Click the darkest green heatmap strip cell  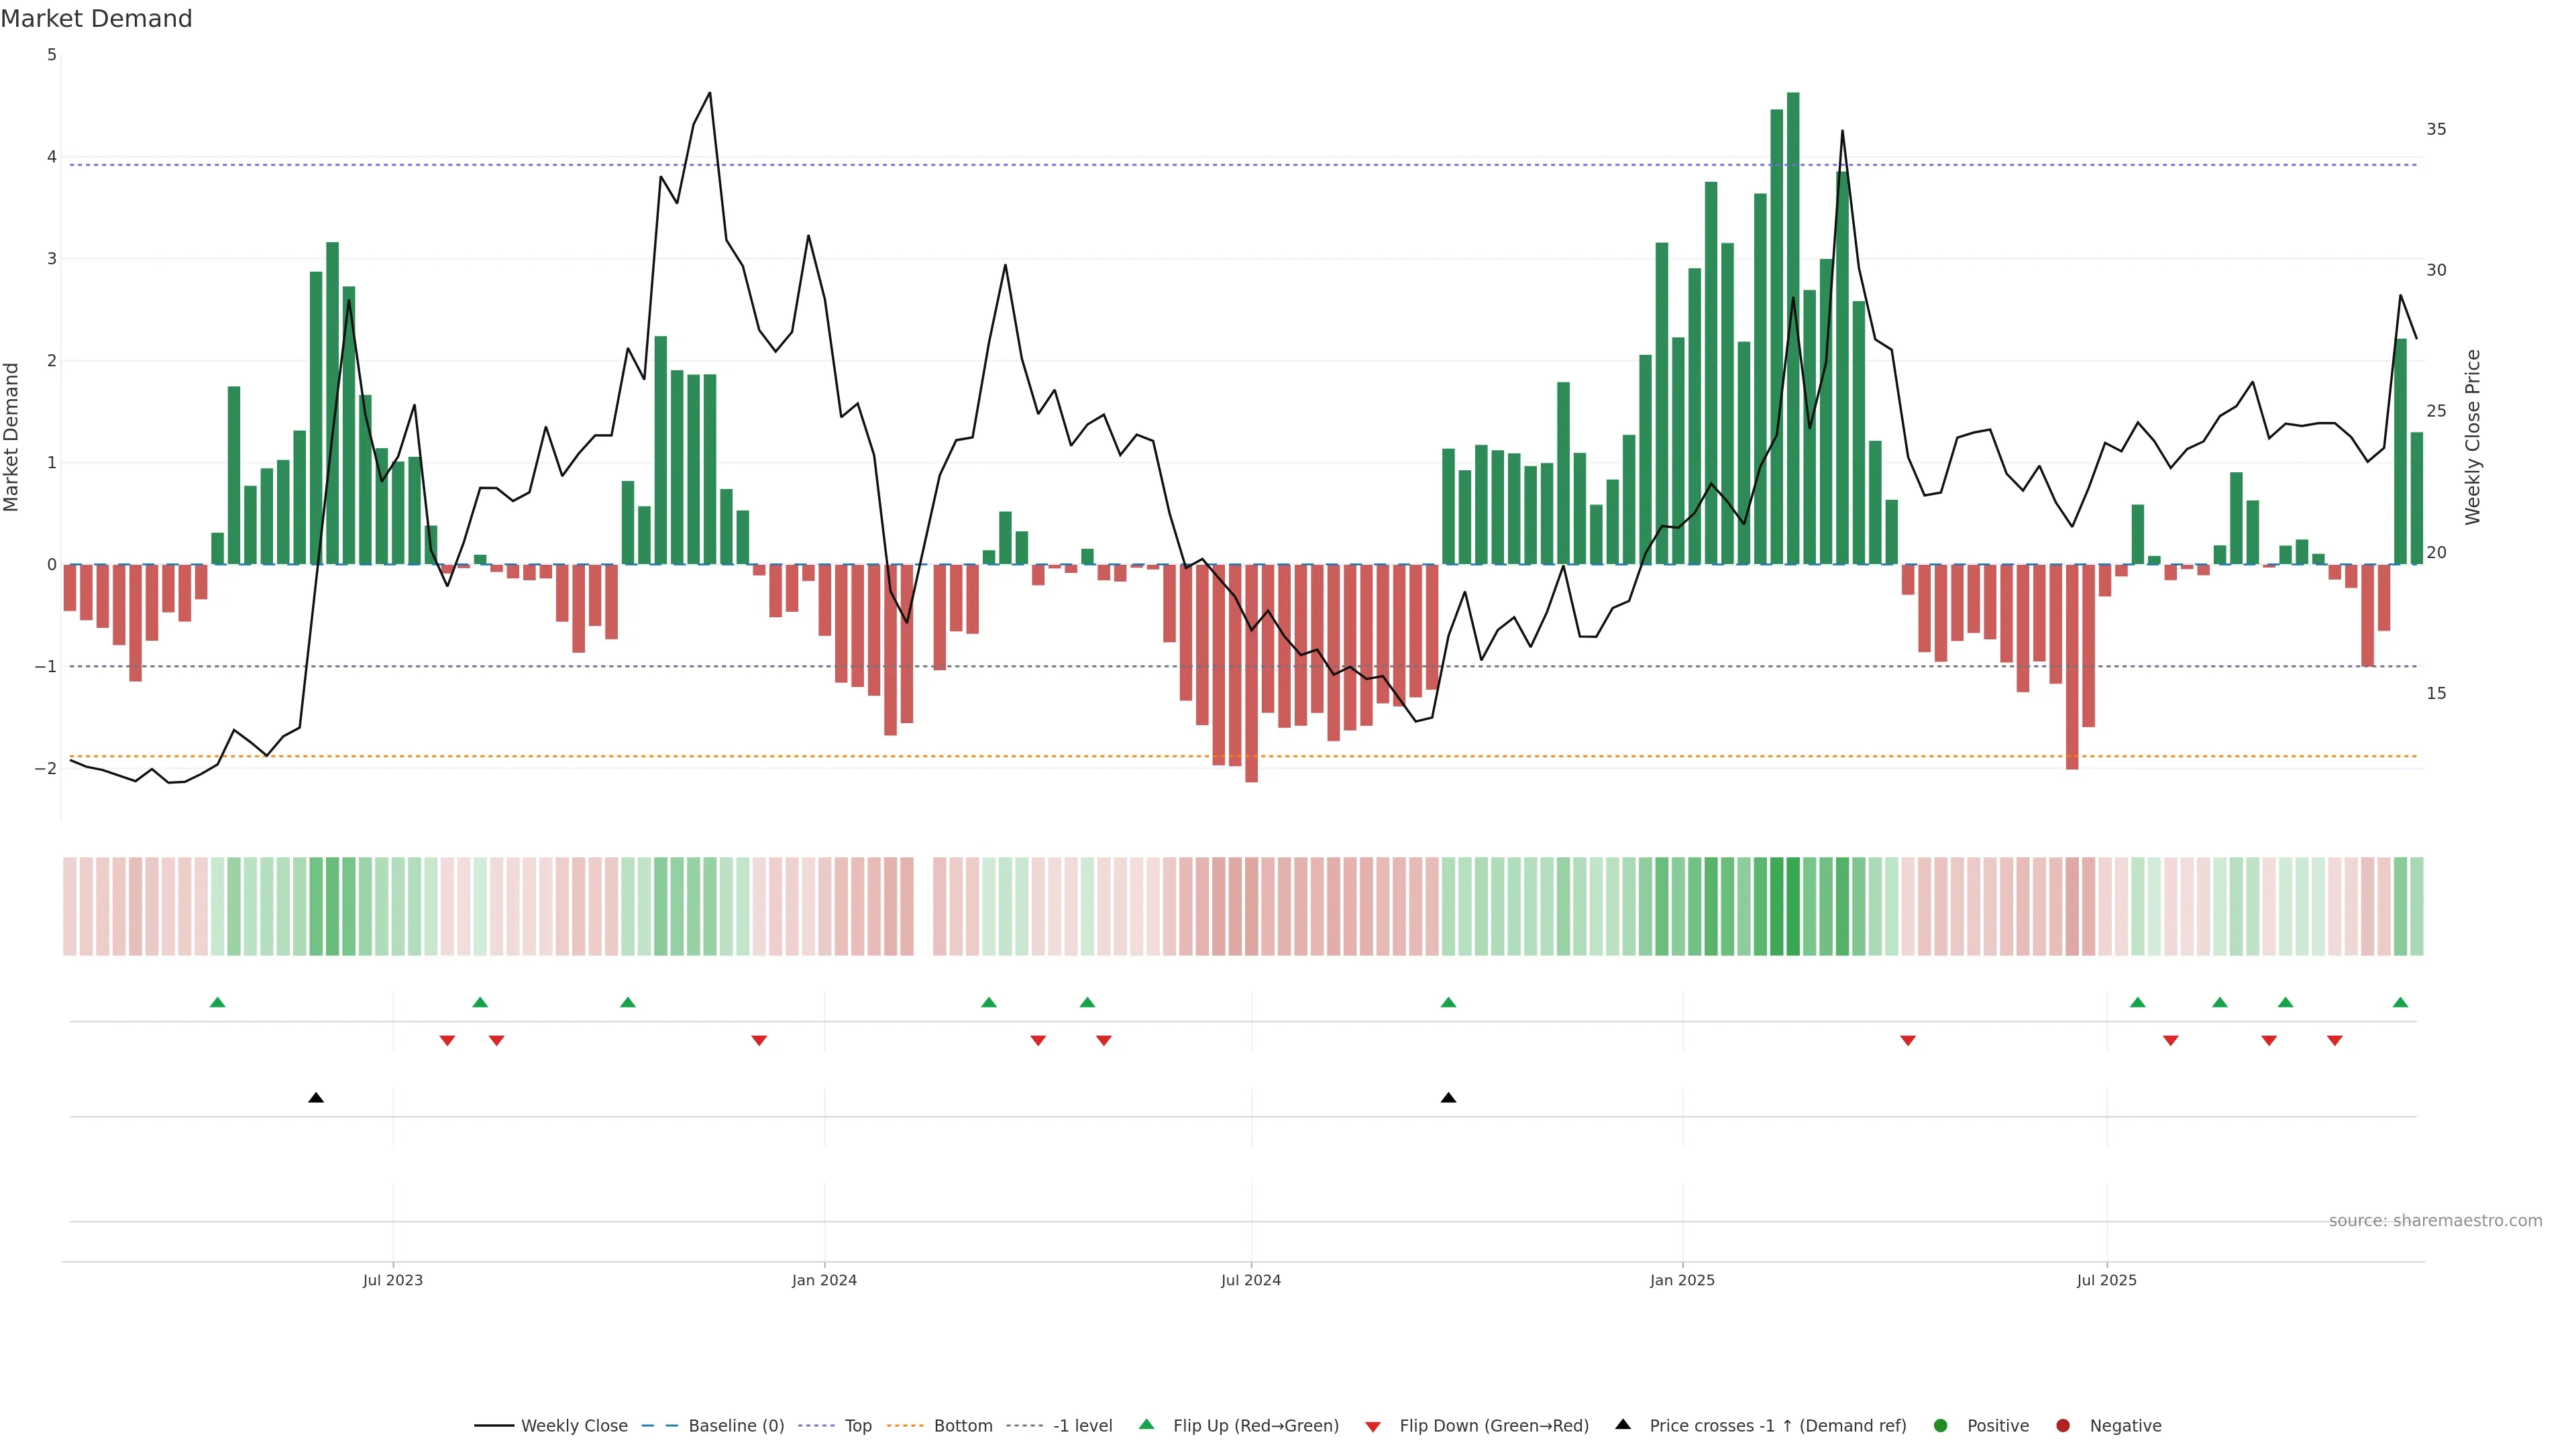point(1793,906)
